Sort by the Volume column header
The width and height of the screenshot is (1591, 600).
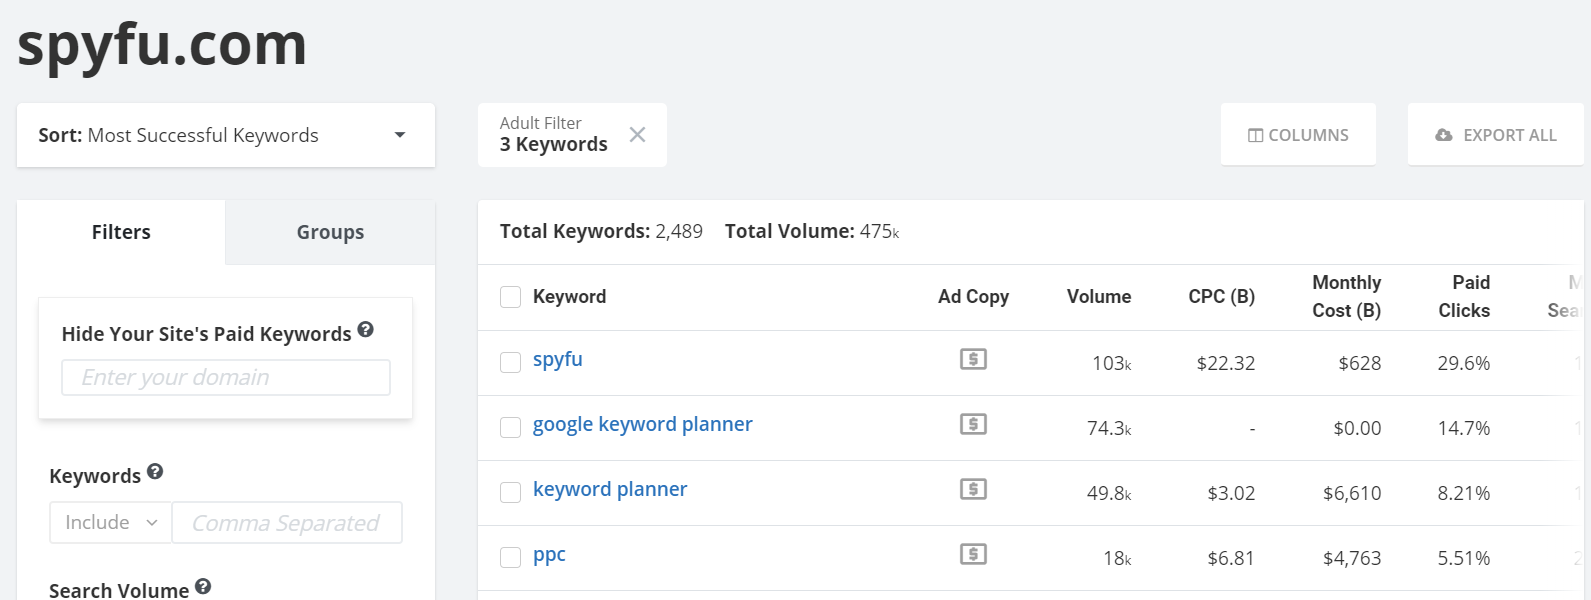[x=1099, y=297]
